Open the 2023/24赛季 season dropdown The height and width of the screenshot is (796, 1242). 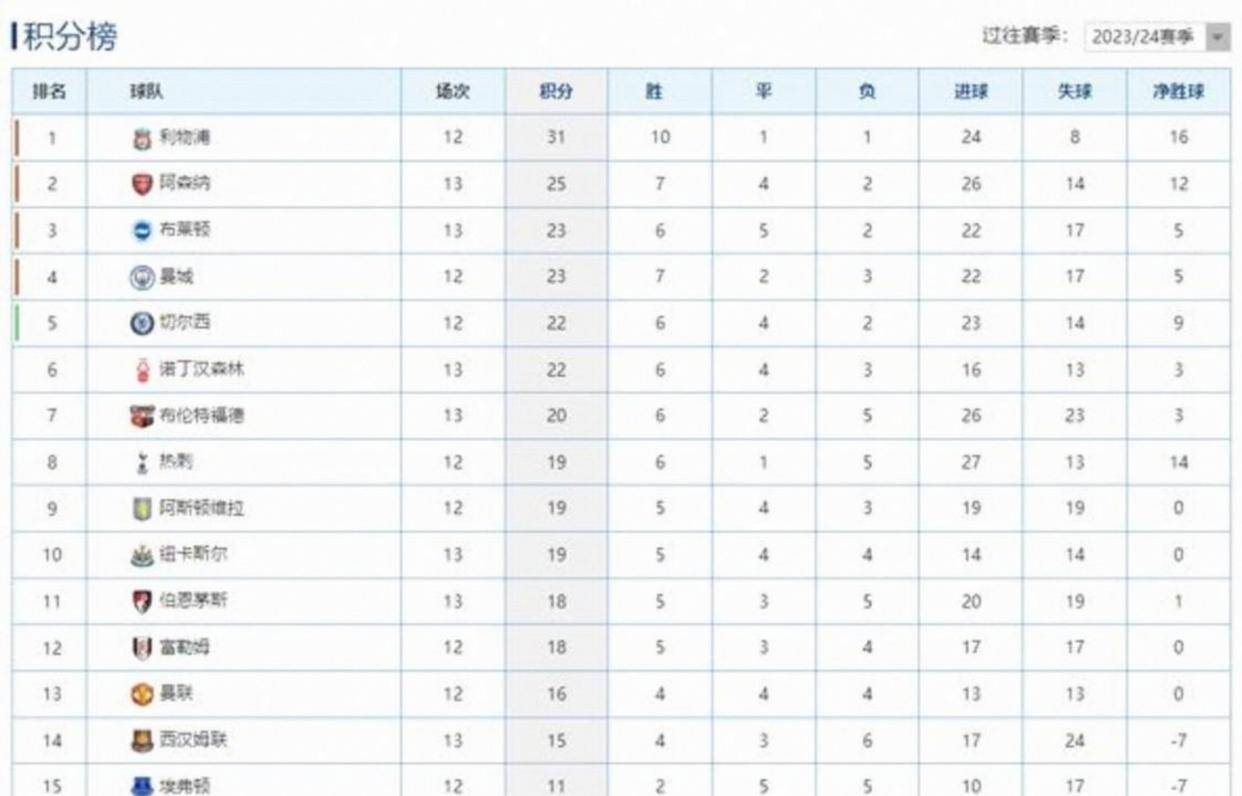[1146, 37]
